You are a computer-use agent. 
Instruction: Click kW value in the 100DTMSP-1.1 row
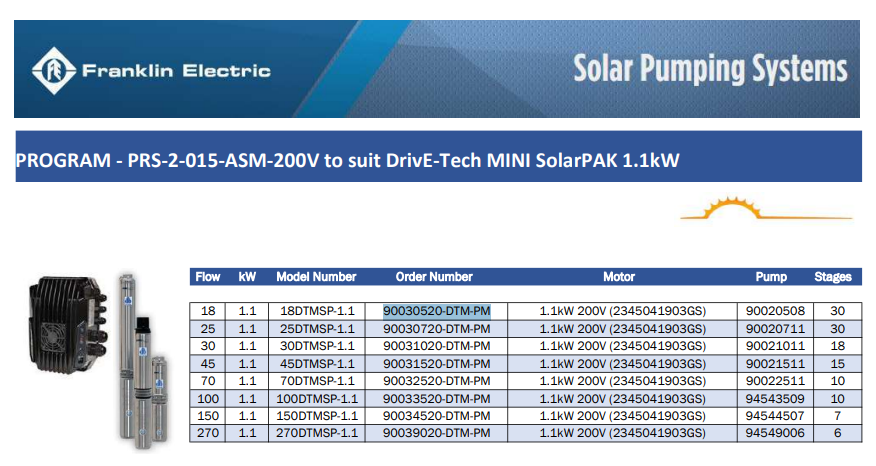[x=247, y=399]
